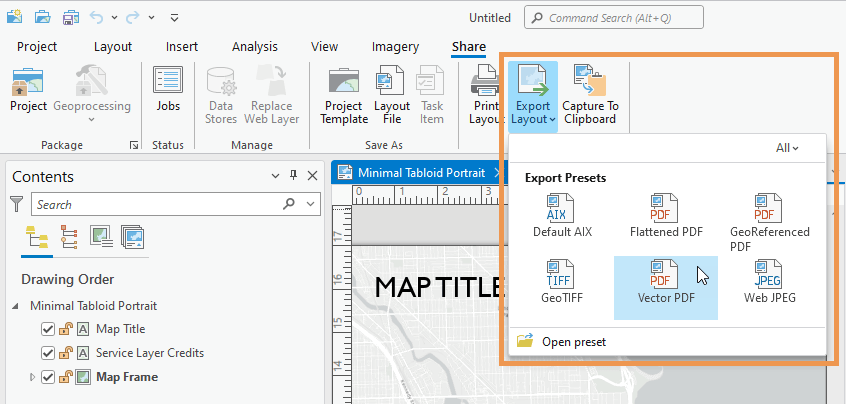Choose the Vector PDF export preset

(666, 287)
